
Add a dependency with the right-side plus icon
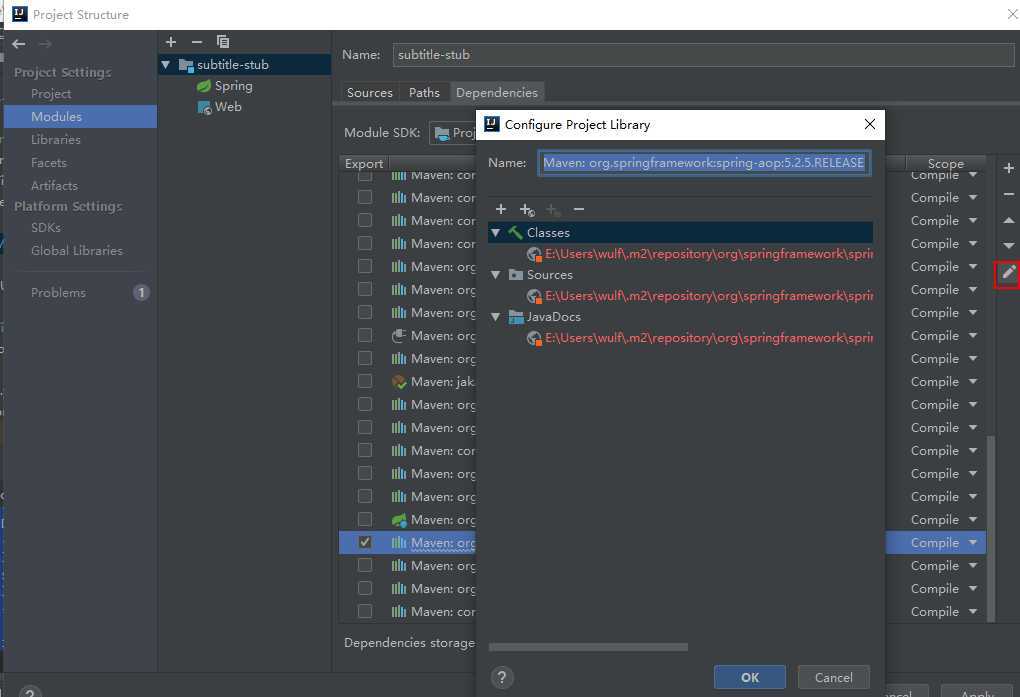tap(1008, 168)
